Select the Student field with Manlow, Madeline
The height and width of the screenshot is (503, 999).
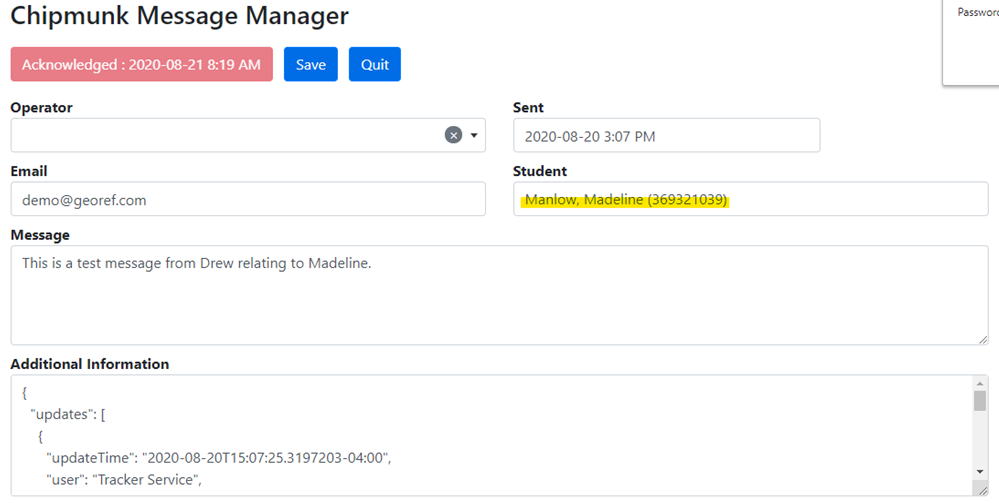pos(750,199)
